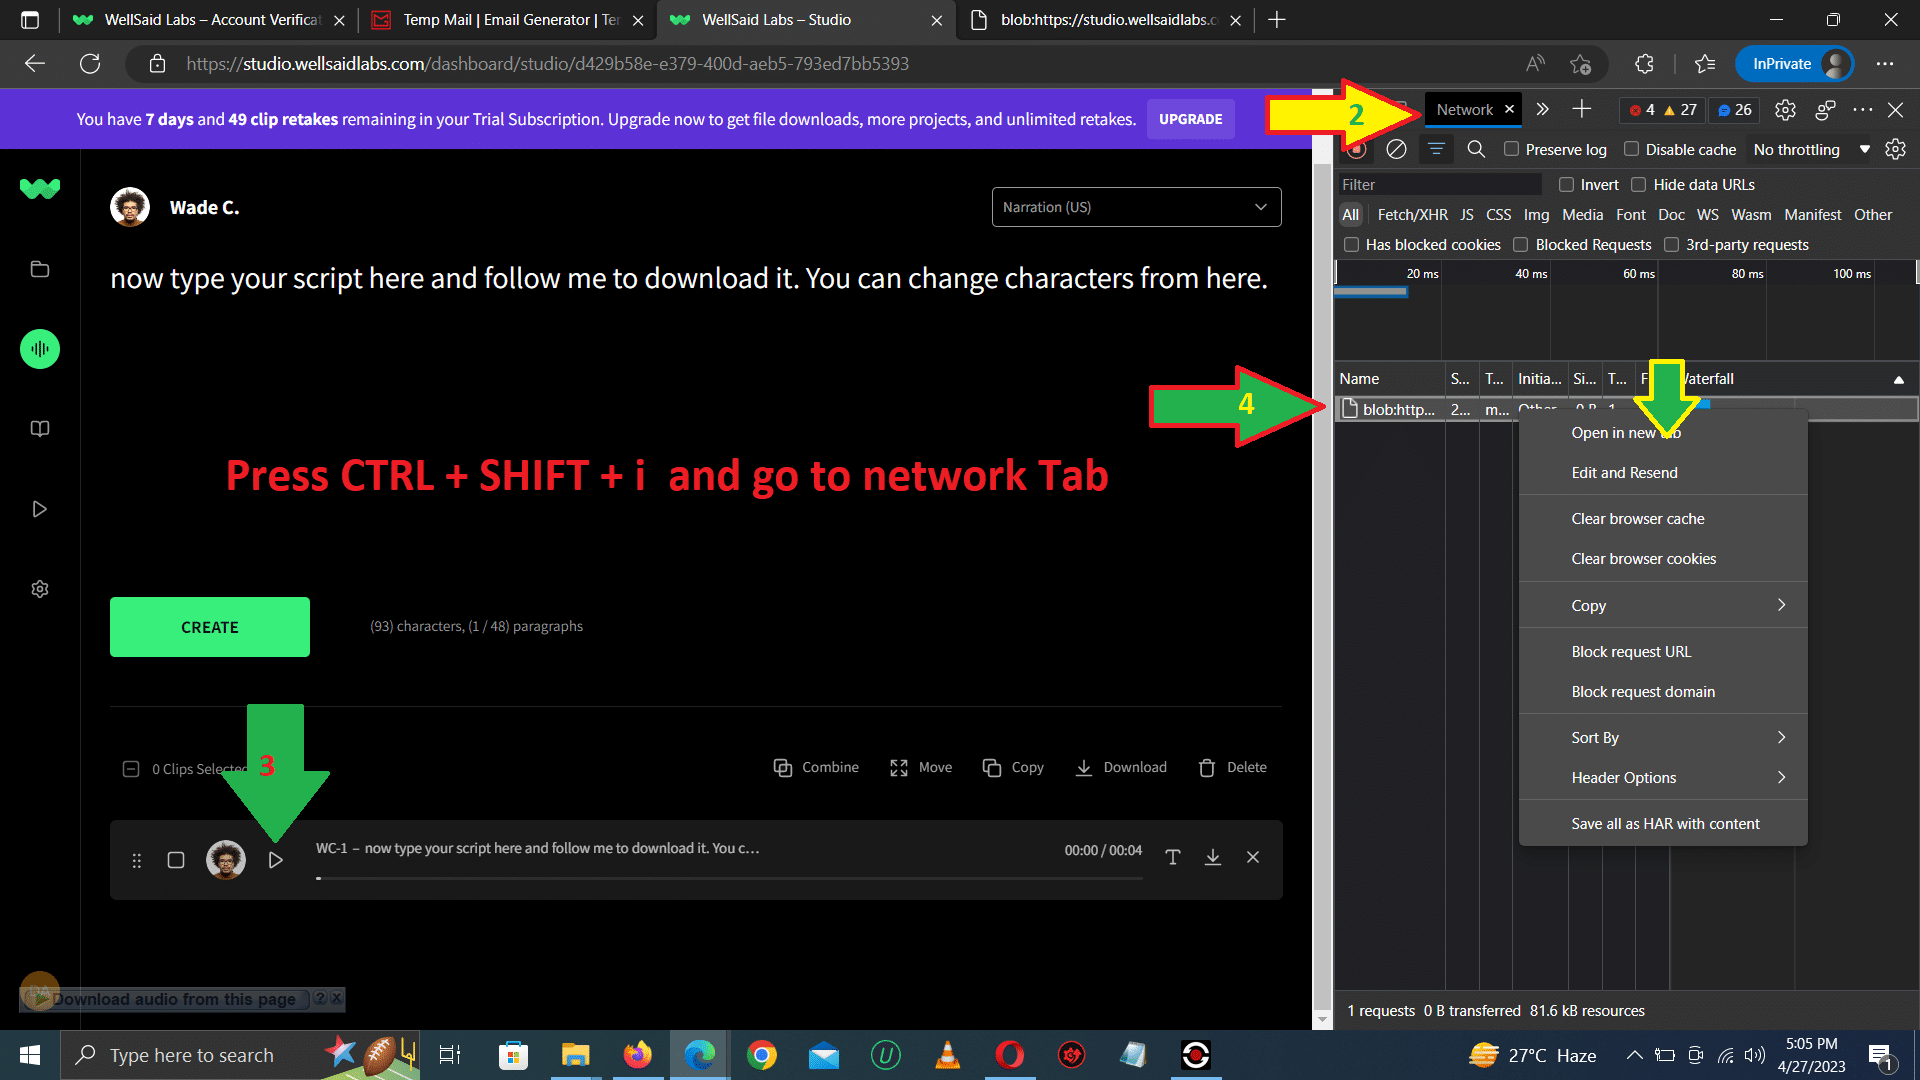The width and height of the screenshot is (1920, 1080).
Task: Open the Narration (US) style dropdown
Action: tap(1136, 207)
